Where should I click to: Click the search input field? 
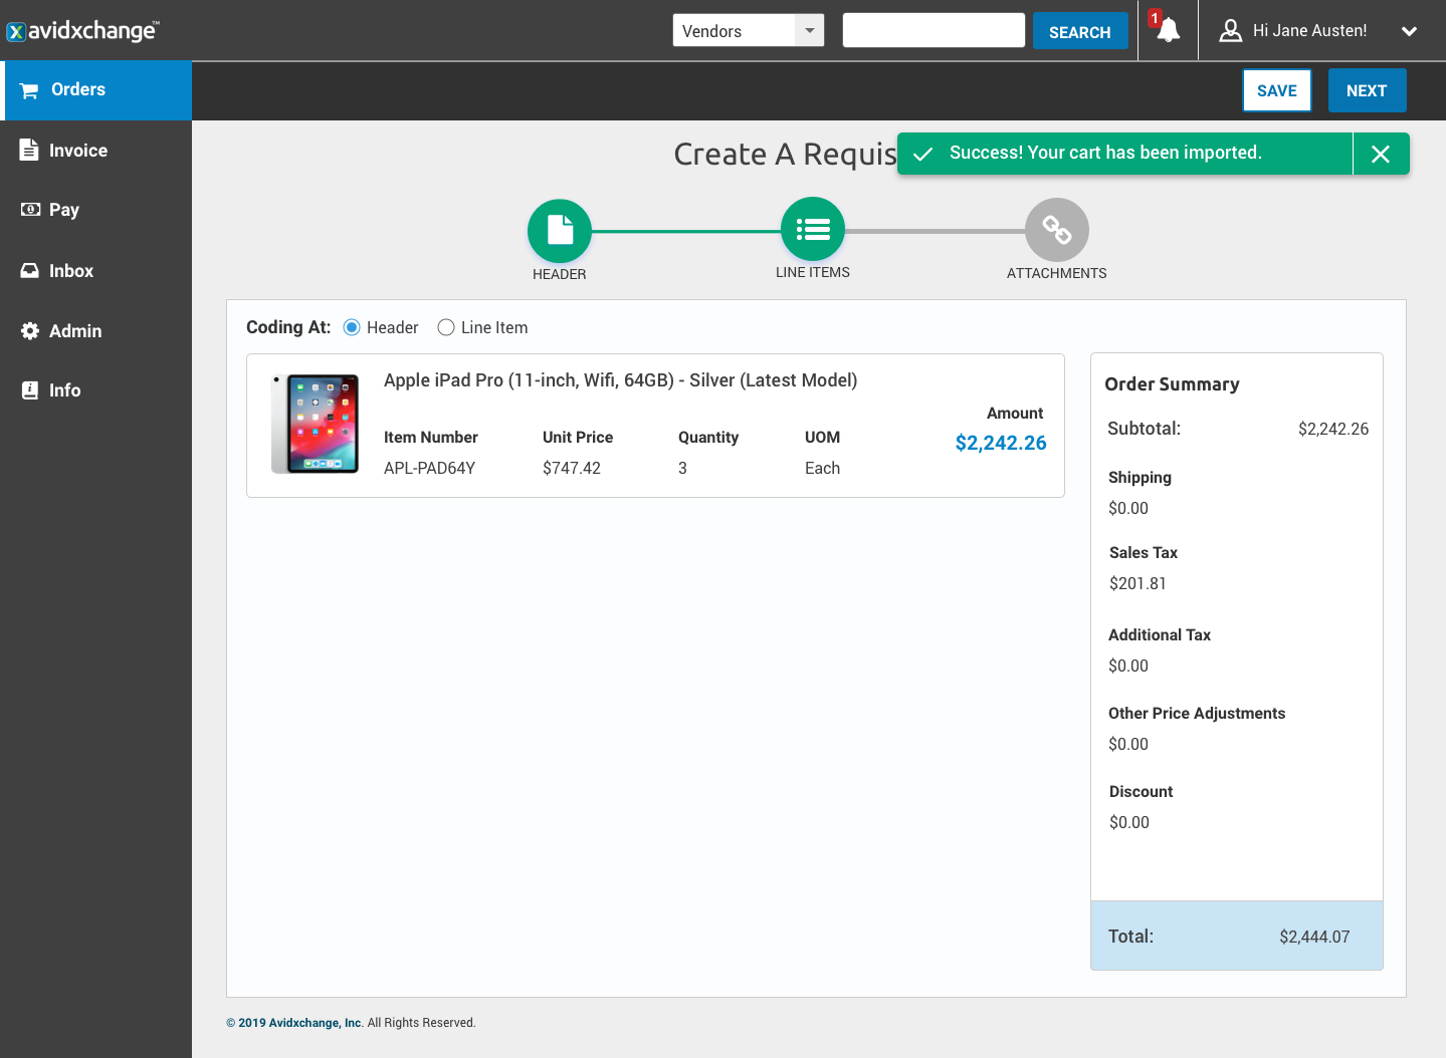[933, 30]
